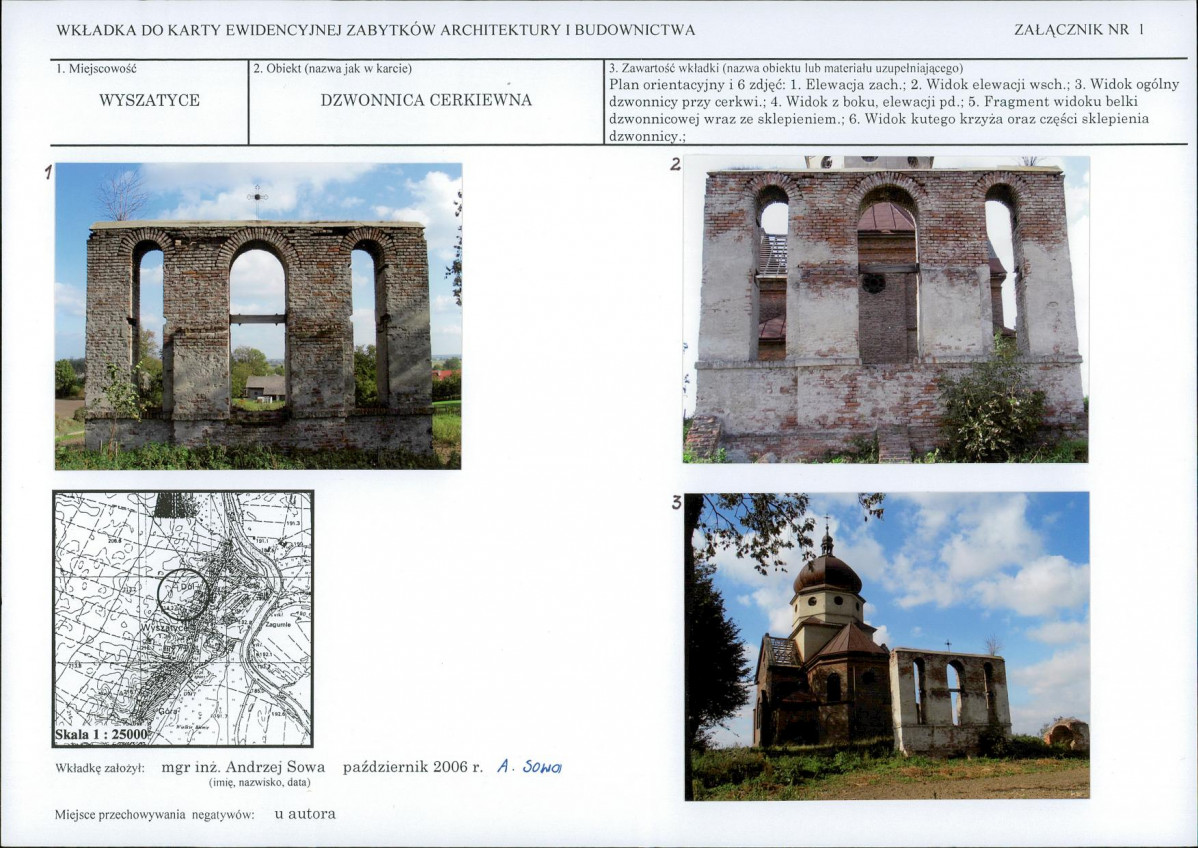Click the "2. Obiekt (nazwa jak w karcie)" label

pyautogui.click(x=332, y=69)
